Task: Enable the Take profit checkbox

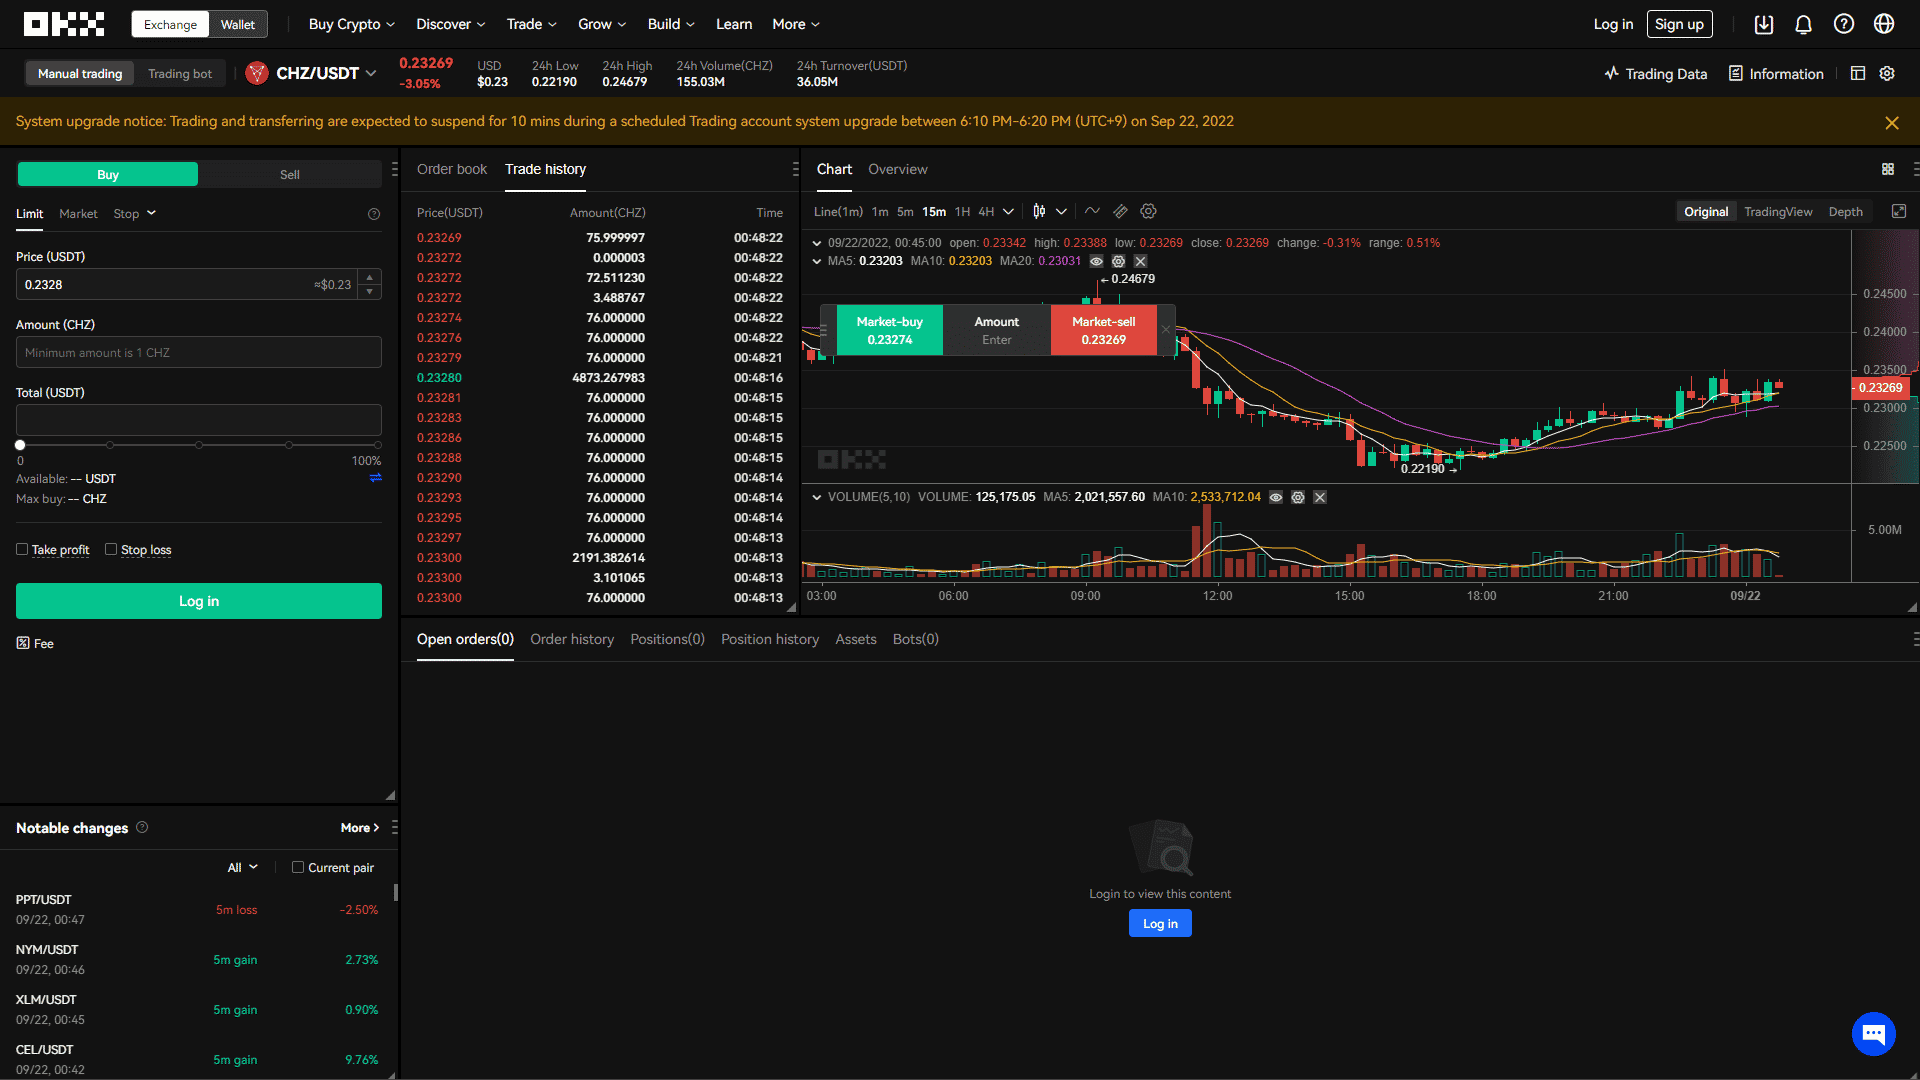Action: point(22,549)
